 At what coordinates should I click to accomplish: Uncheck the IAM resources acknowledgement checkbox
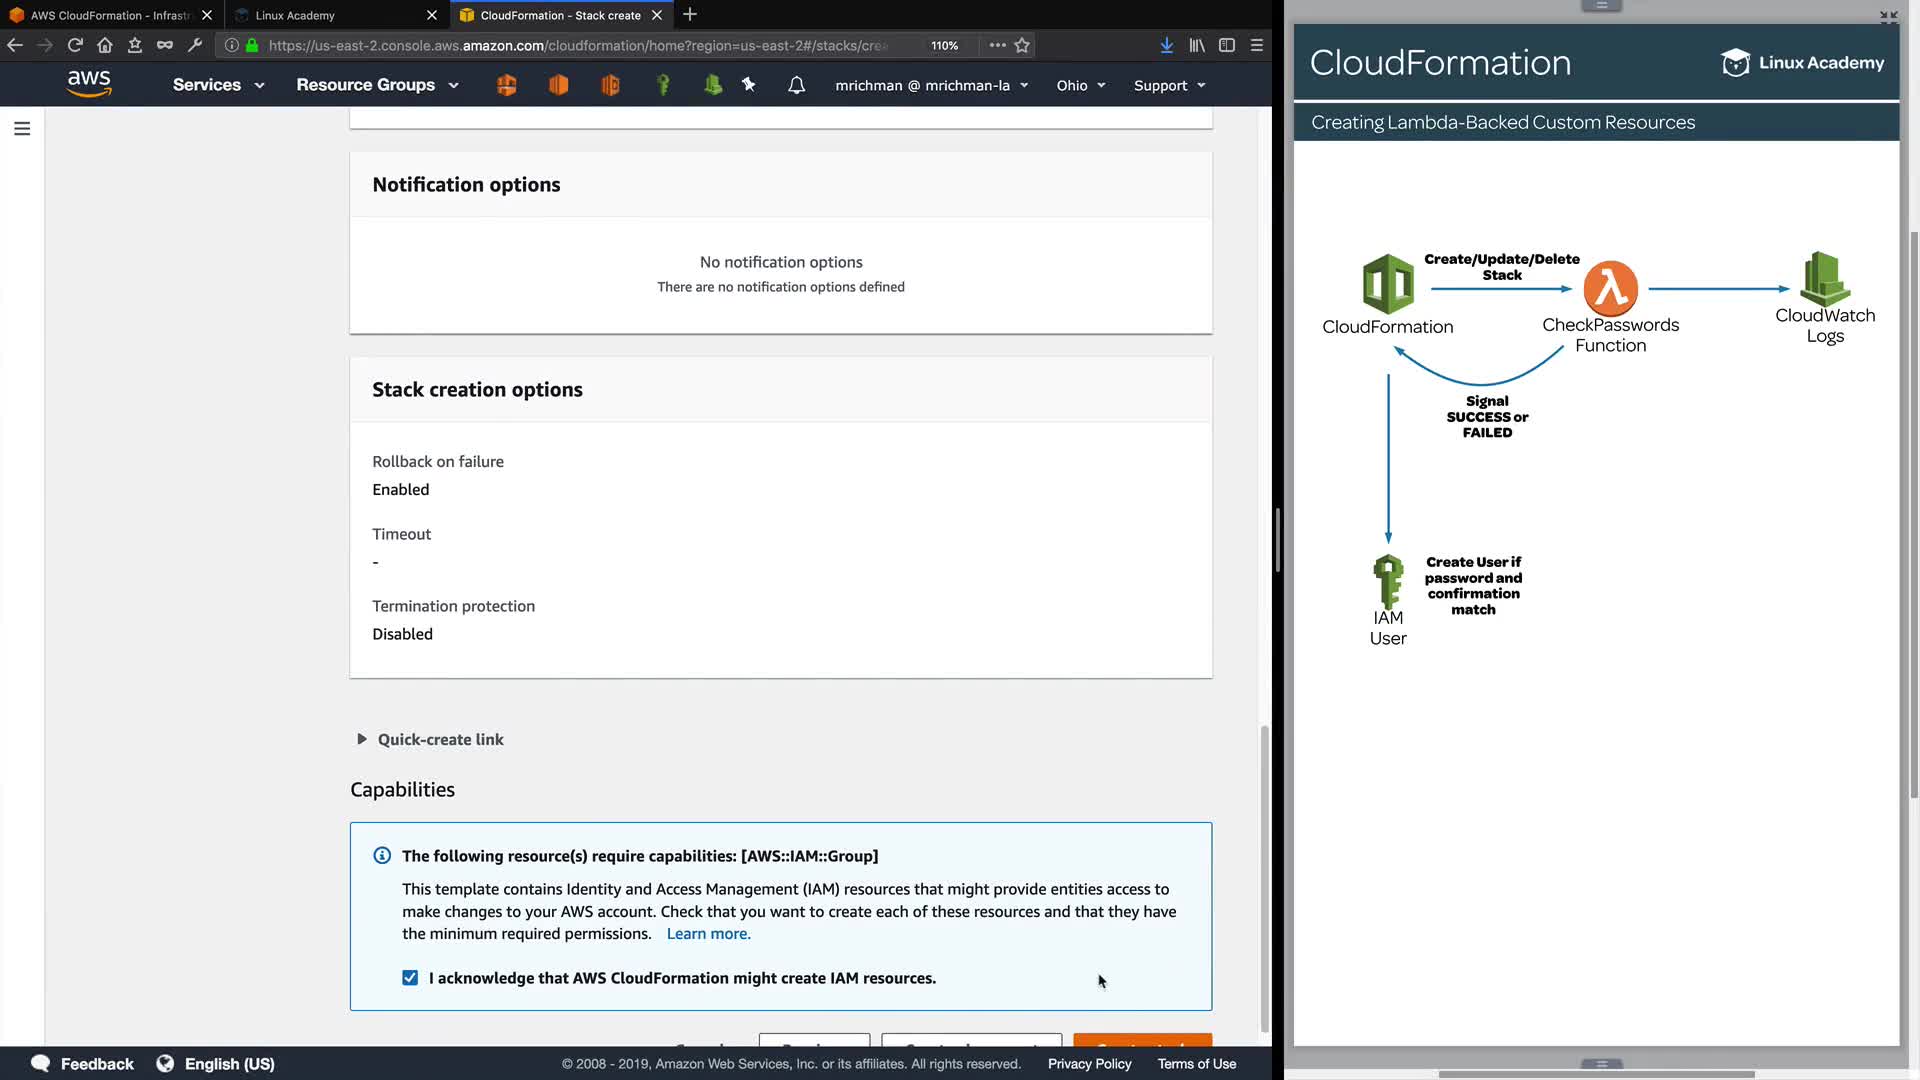pos(410,978)
